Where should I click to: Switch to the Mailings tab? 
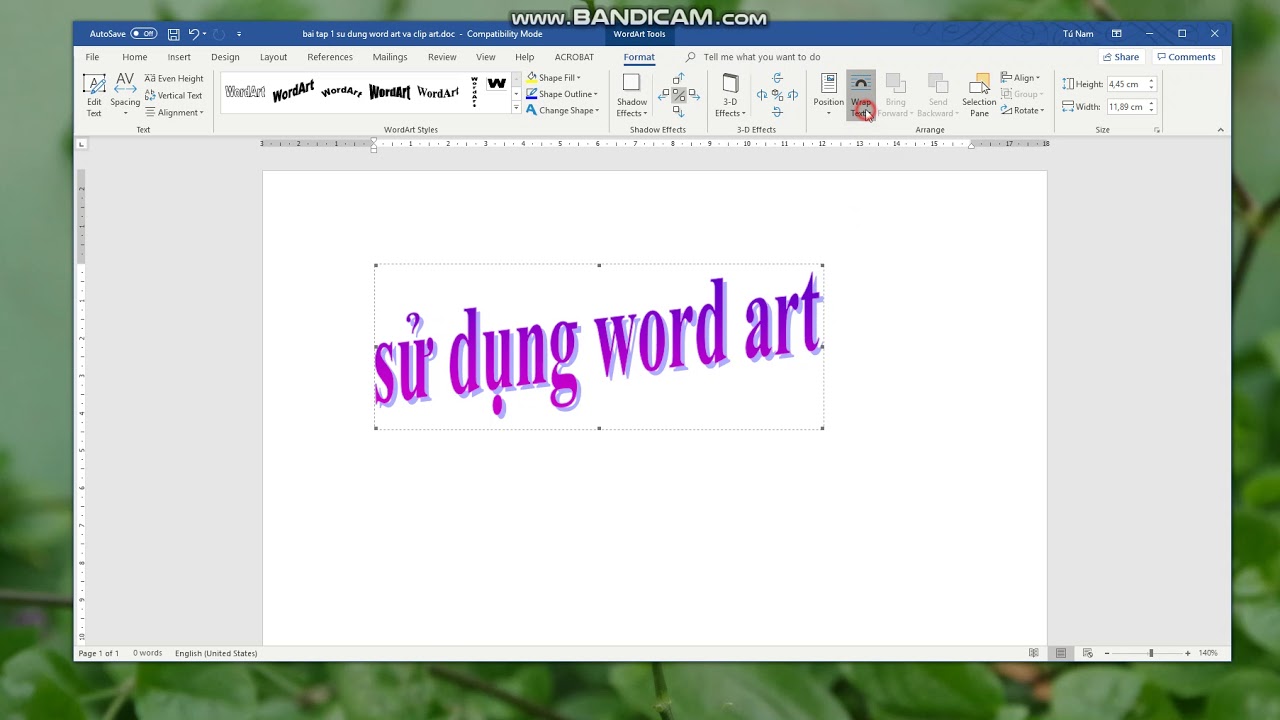390,57
